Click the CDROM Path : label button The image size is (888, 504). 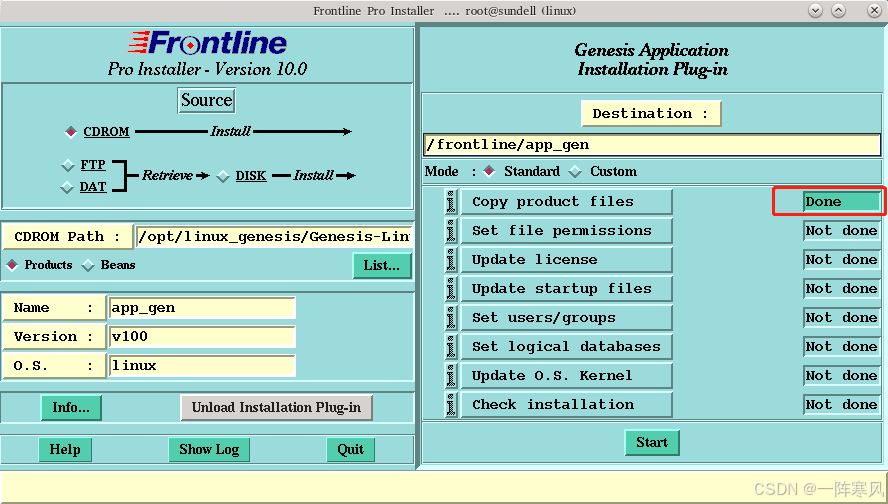click(67, 237)
